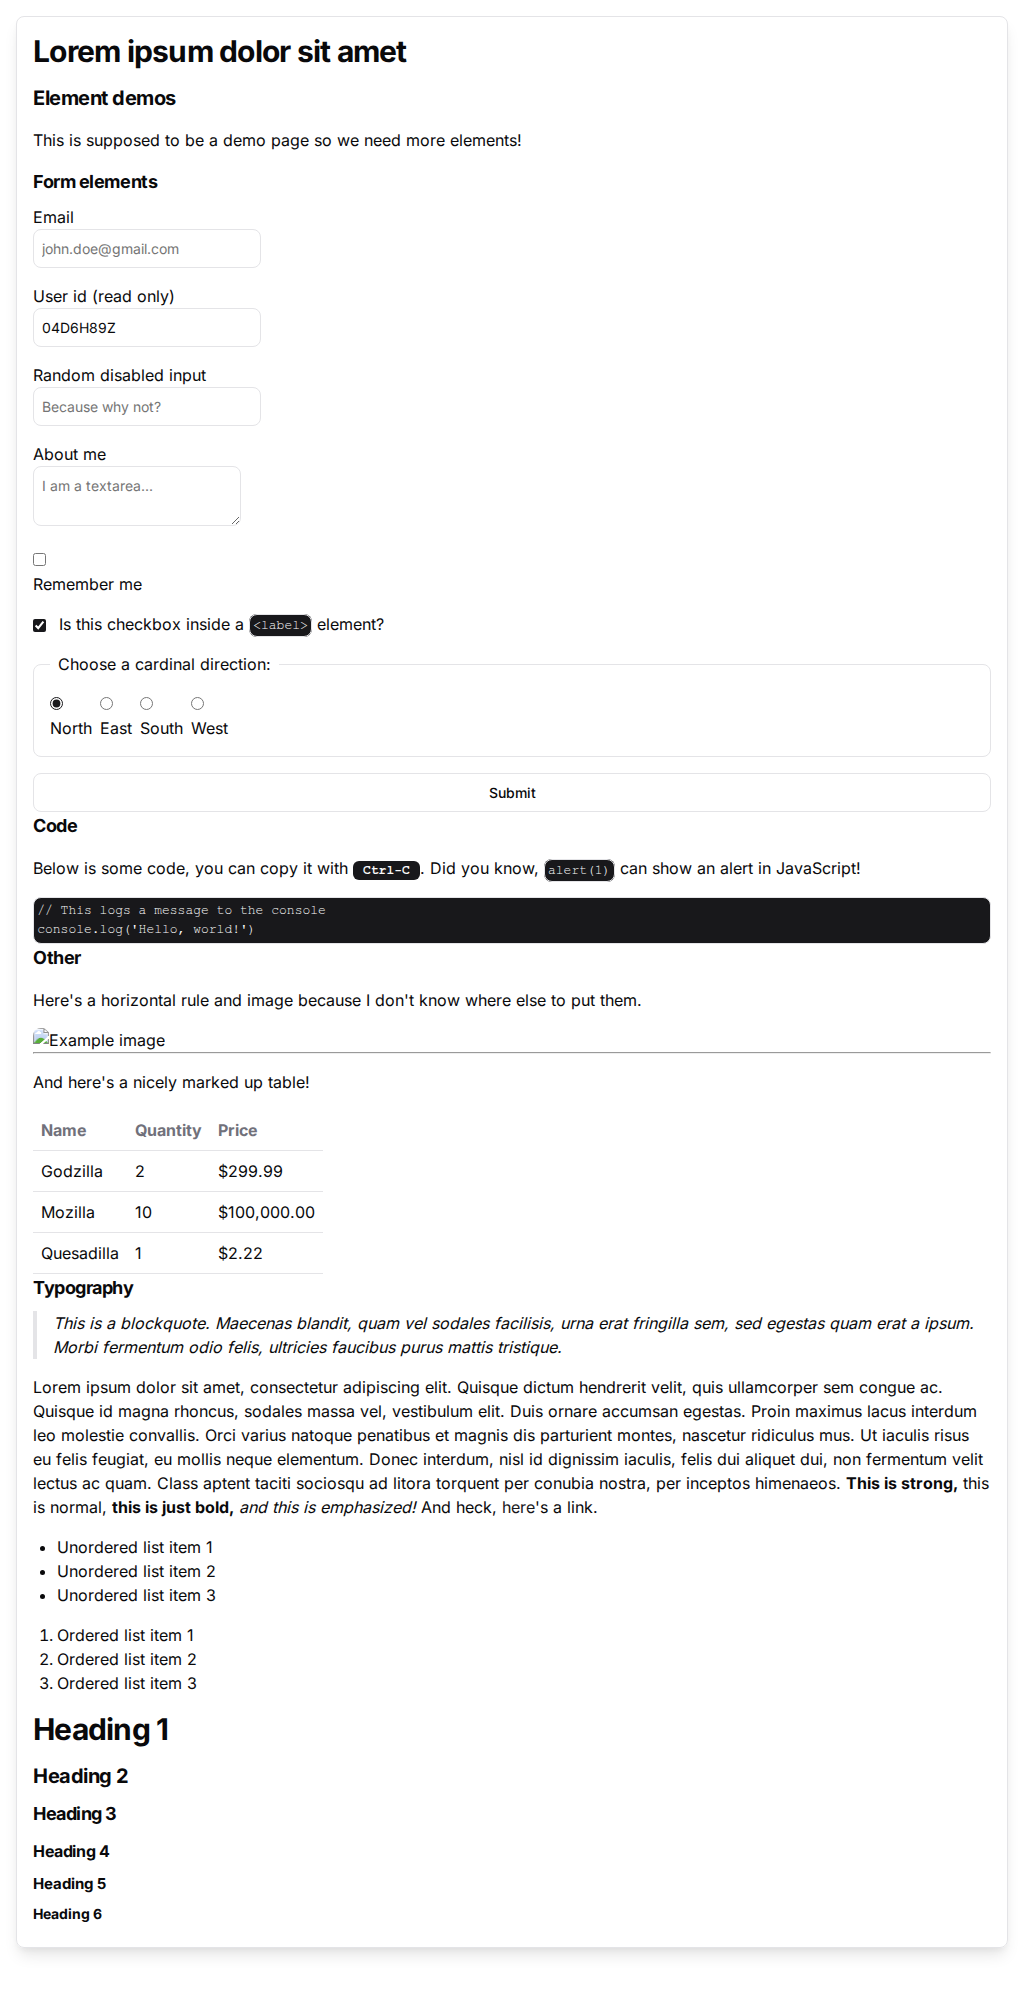Click the alert(1) inline code snippet
The width and height of the screenshot is (1024, 1995).
click(x=579, y=870)
